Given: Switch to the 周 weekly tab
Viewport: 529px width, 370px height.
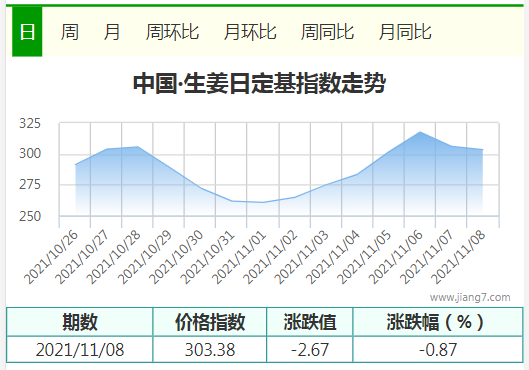Looking at the screenshot, I should [69, 32].
